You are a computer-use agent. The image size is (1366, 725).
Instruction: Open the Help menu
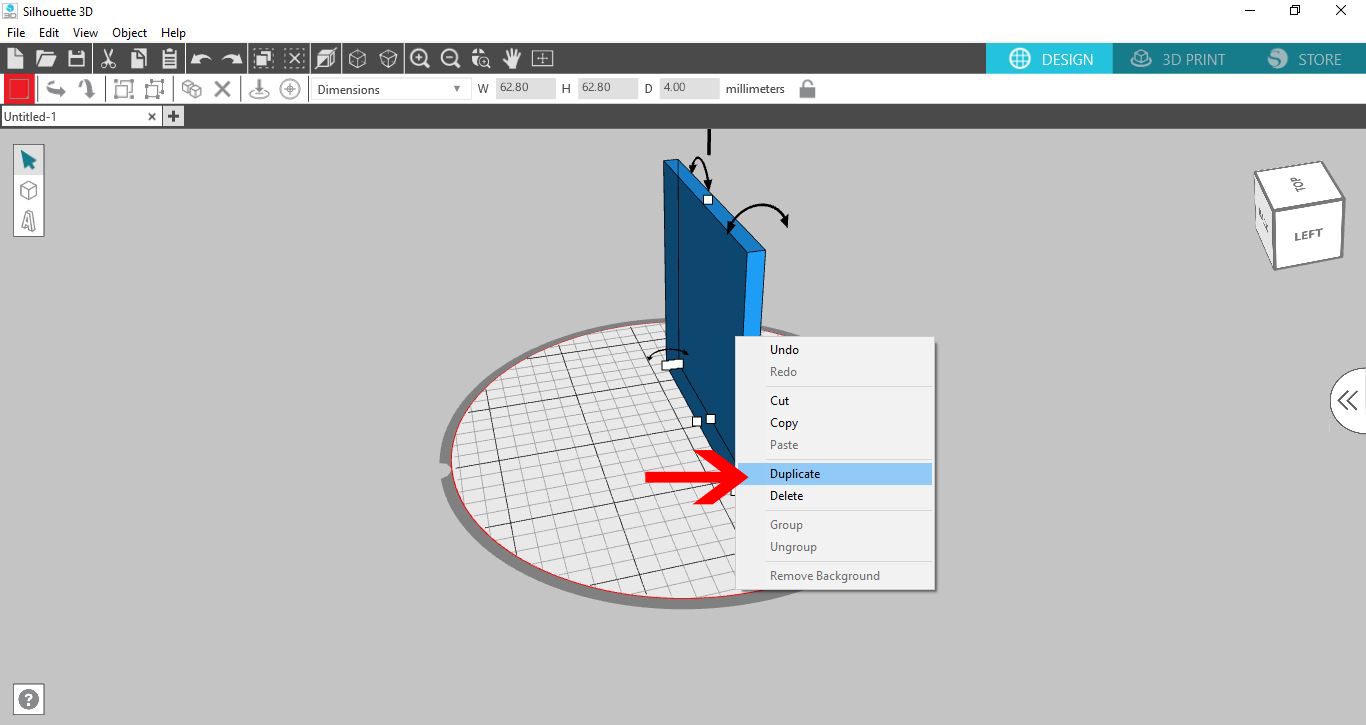point(173,33)
